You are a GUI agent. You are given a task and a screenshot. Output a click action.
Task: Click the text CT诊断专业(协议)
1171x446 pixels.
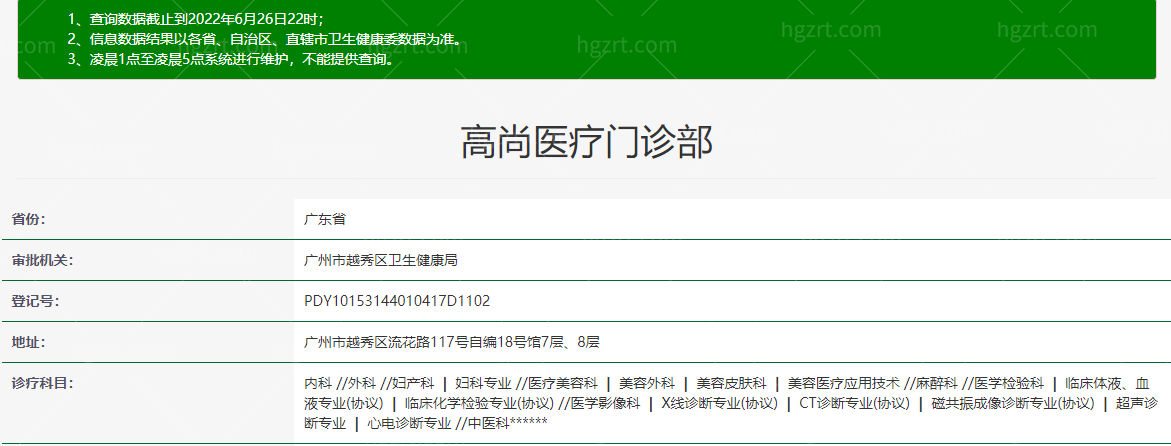854,403
